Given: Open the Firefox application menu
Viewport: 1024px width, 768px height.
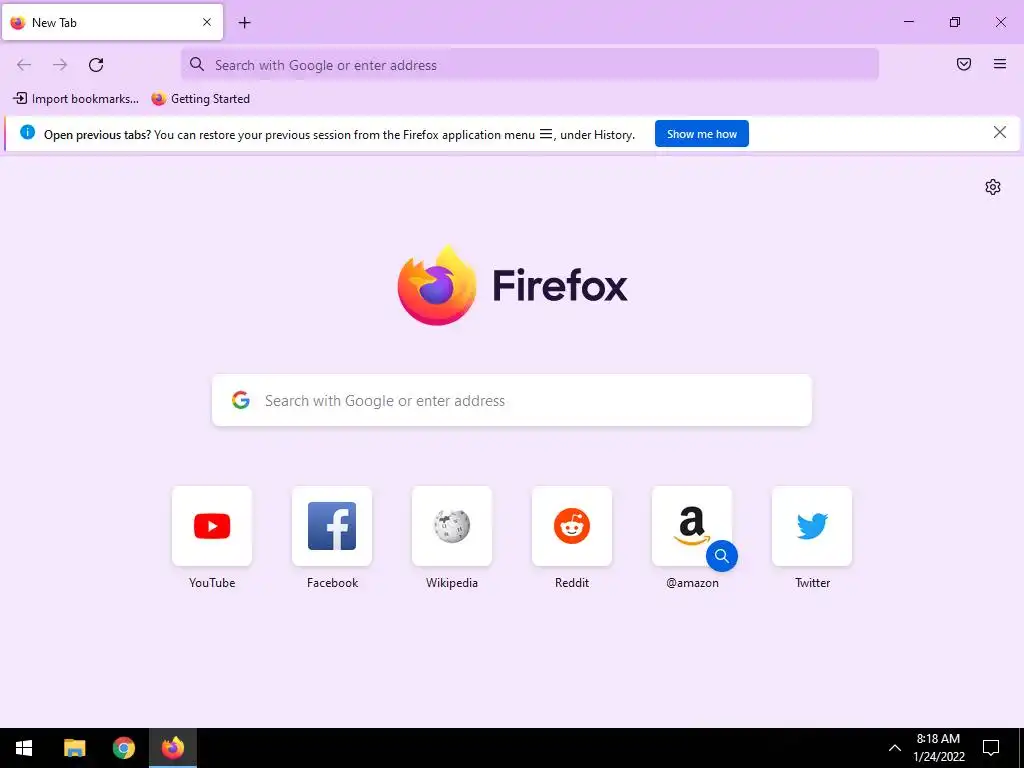Looking at the screenshot, I should point(1000,64).
